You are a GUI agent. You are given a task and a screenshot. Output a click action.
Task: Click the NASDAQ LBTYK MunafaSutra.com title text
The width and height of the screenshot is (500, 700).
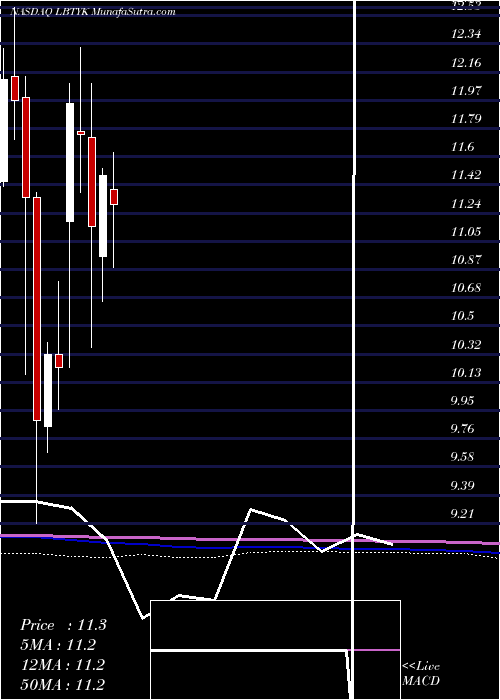(92, 12)
